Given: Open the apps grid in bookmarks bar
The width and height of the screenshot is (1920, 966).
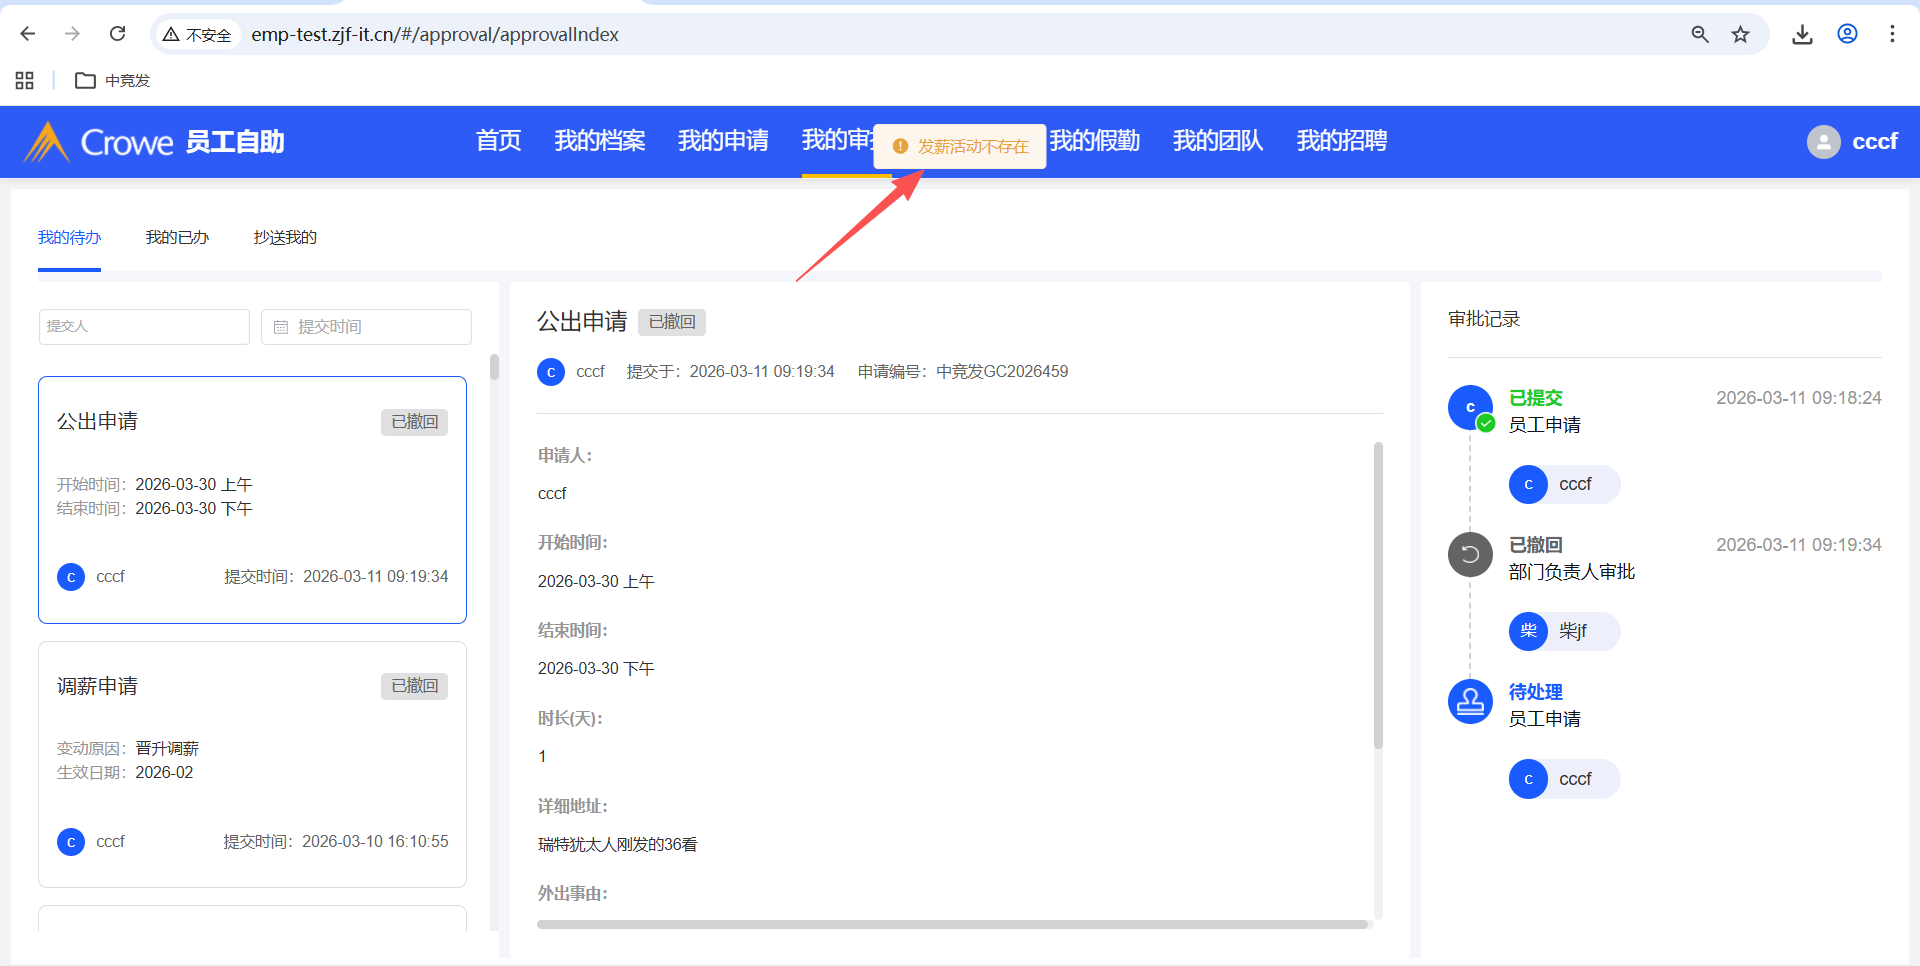Looking at the screenshot, I should pyautogui.click(x=25, y=80).
